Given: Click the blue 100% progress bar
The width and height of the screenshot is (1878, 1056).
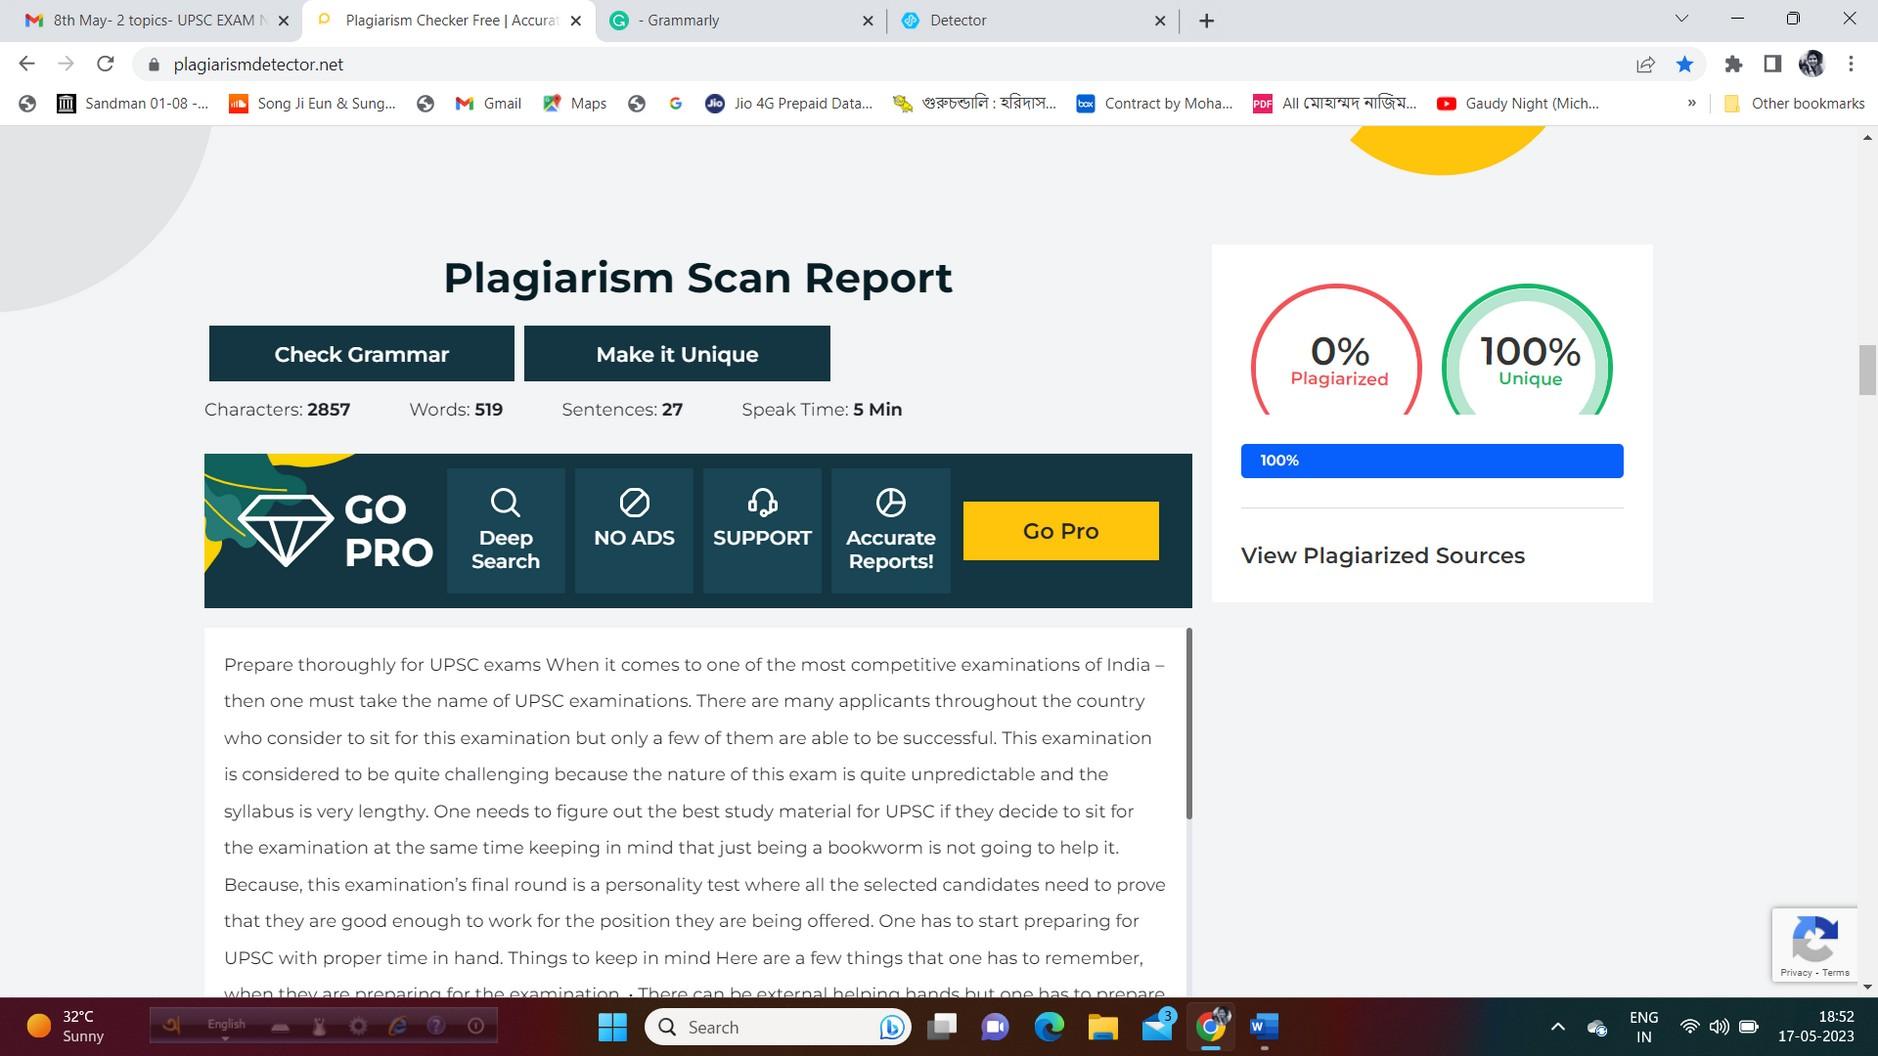Looking at the screenshot, I should tap(1432, 461).
